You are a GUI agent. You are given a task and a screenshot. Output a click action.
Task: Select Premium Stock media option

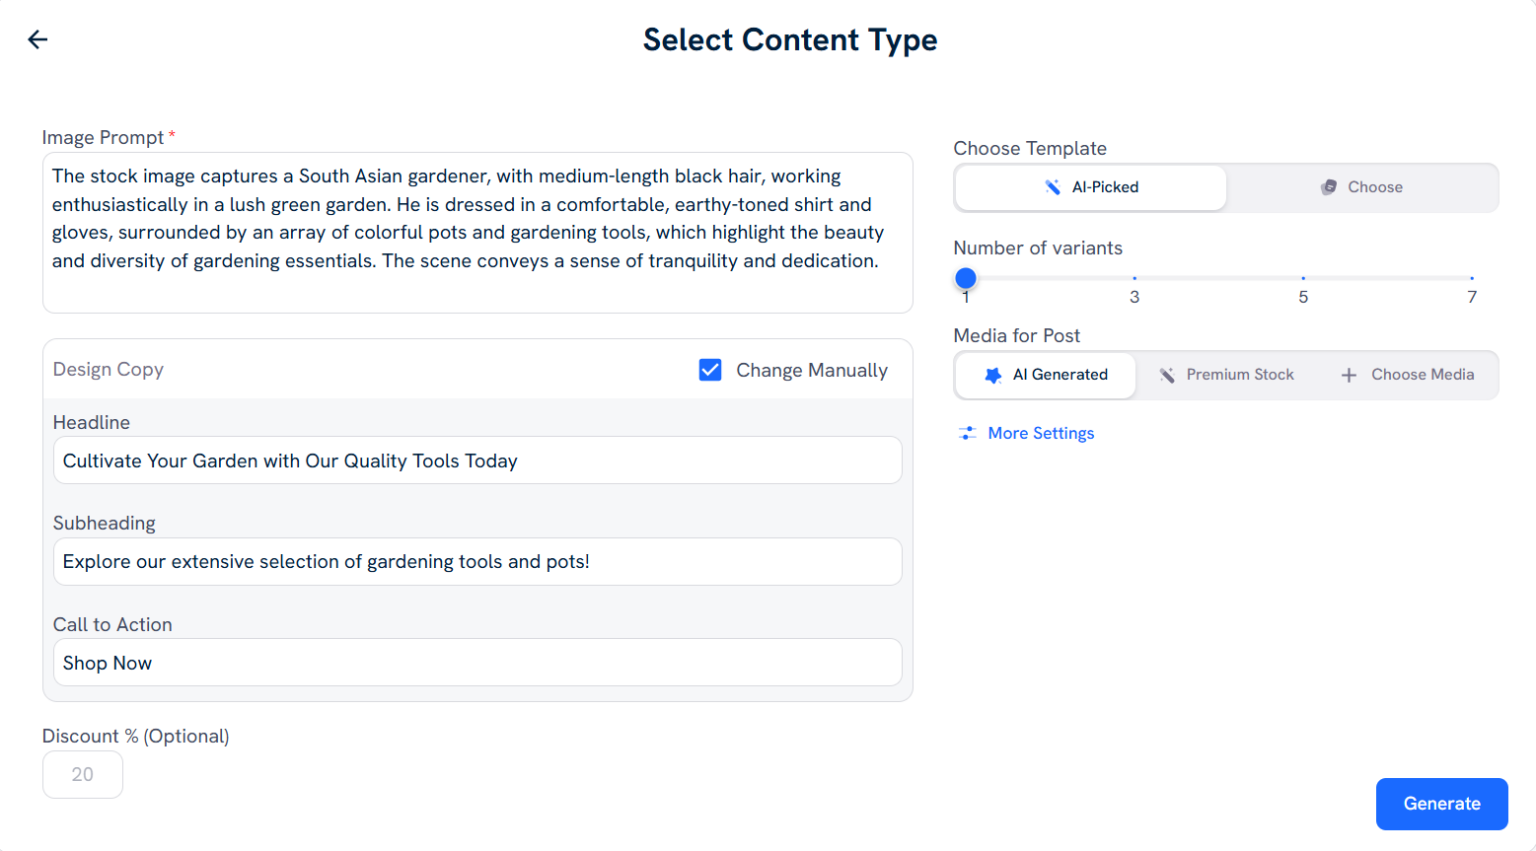pyautogui.click(x=1226, y=375)
